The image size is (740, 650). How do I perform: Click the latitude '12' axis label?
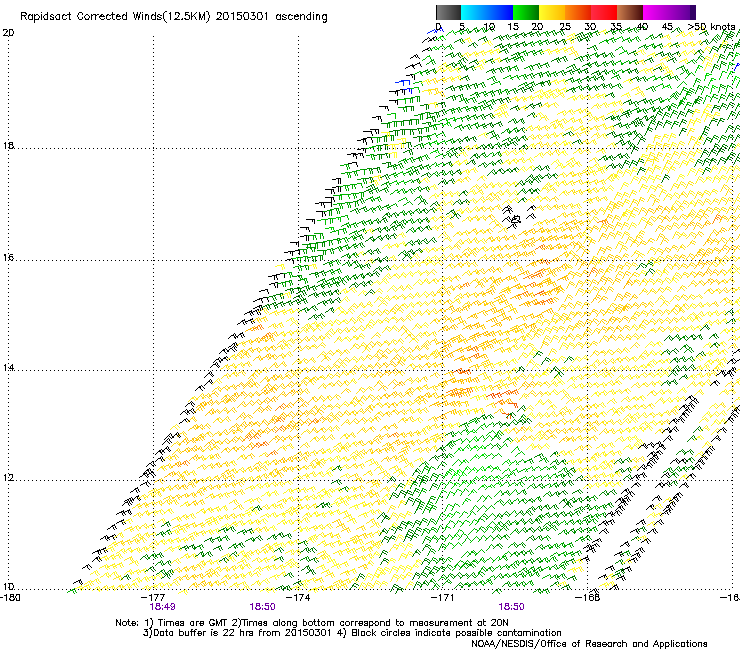8,478
